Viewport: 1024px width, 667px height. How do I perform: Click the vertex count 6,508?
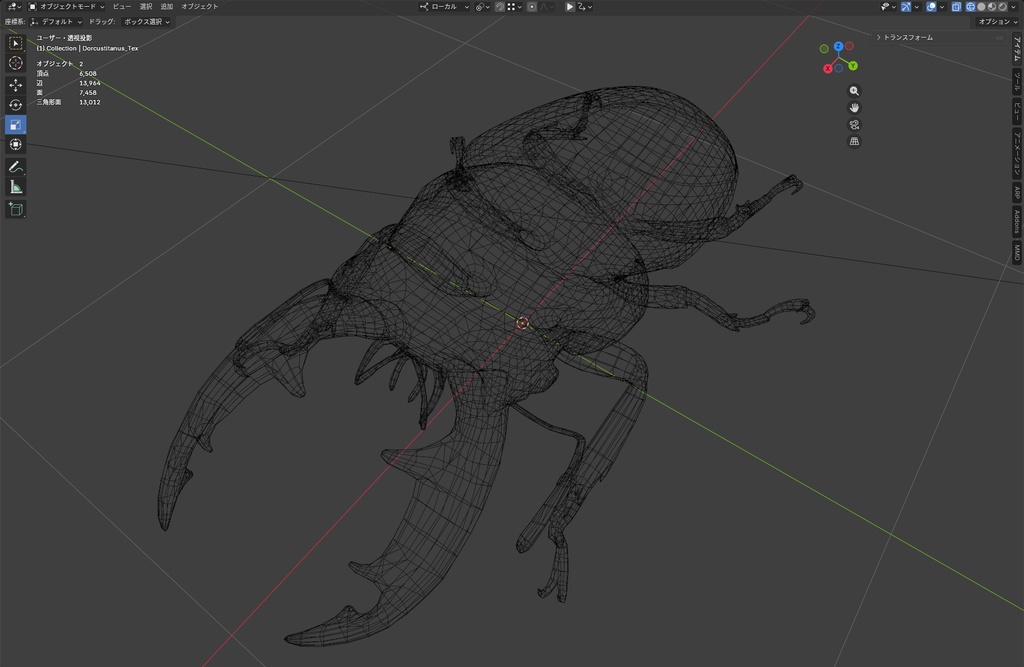[88, 74]
